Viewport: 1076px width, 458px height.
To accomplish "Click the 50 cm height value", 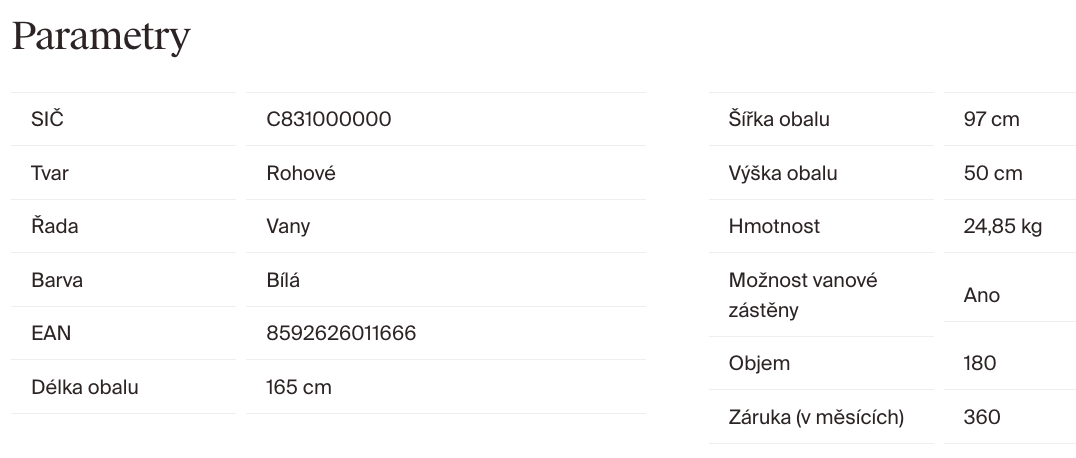I will point(993,173).
